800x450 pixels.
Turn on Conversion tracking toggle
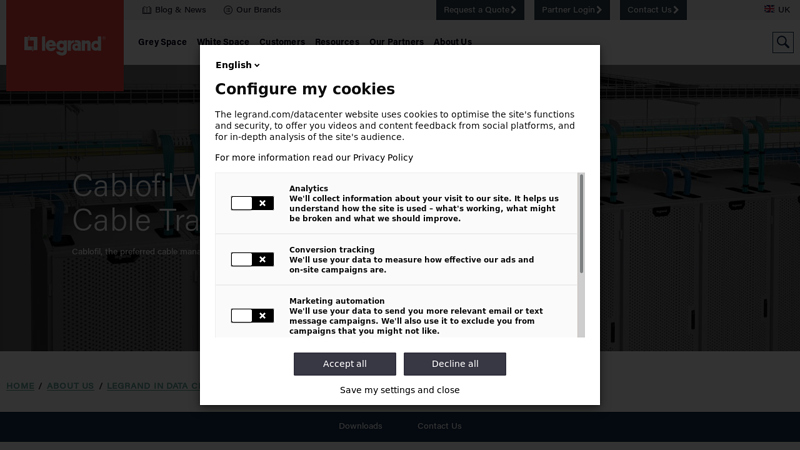pyautogui.click(x=252, y=259)
